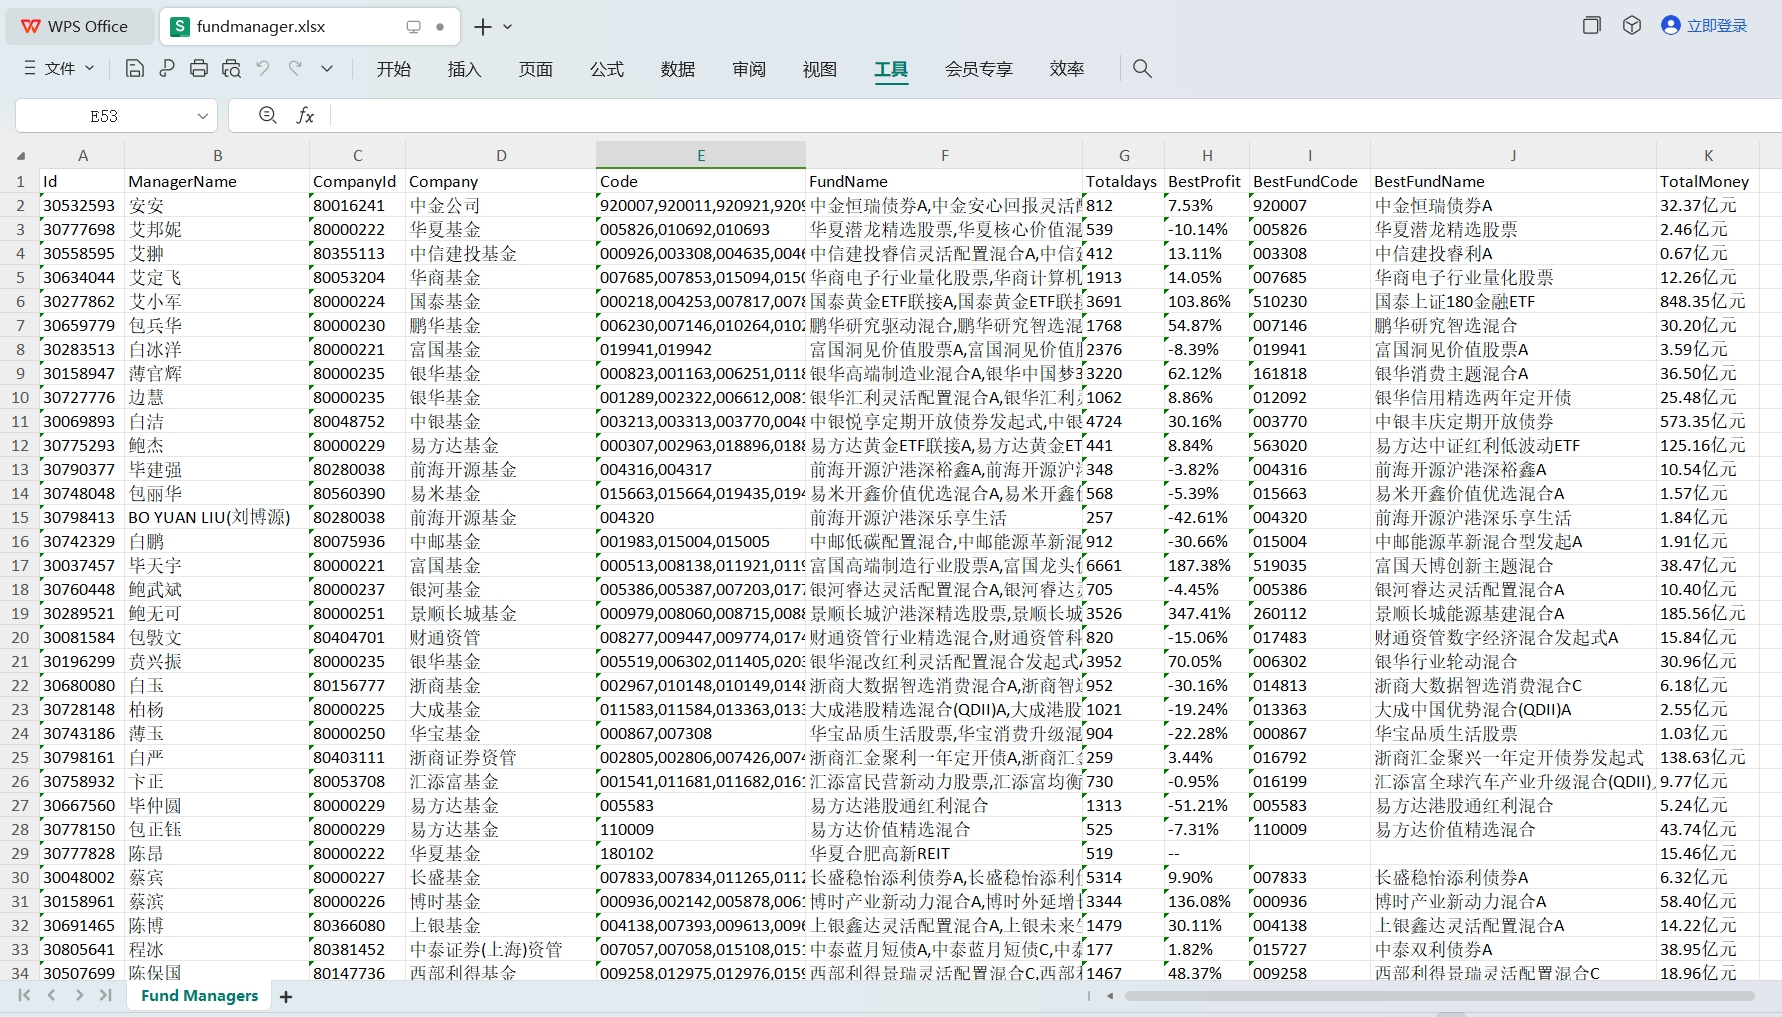
Task: Click the save icon in the toolbar
Action: (134, 68)
